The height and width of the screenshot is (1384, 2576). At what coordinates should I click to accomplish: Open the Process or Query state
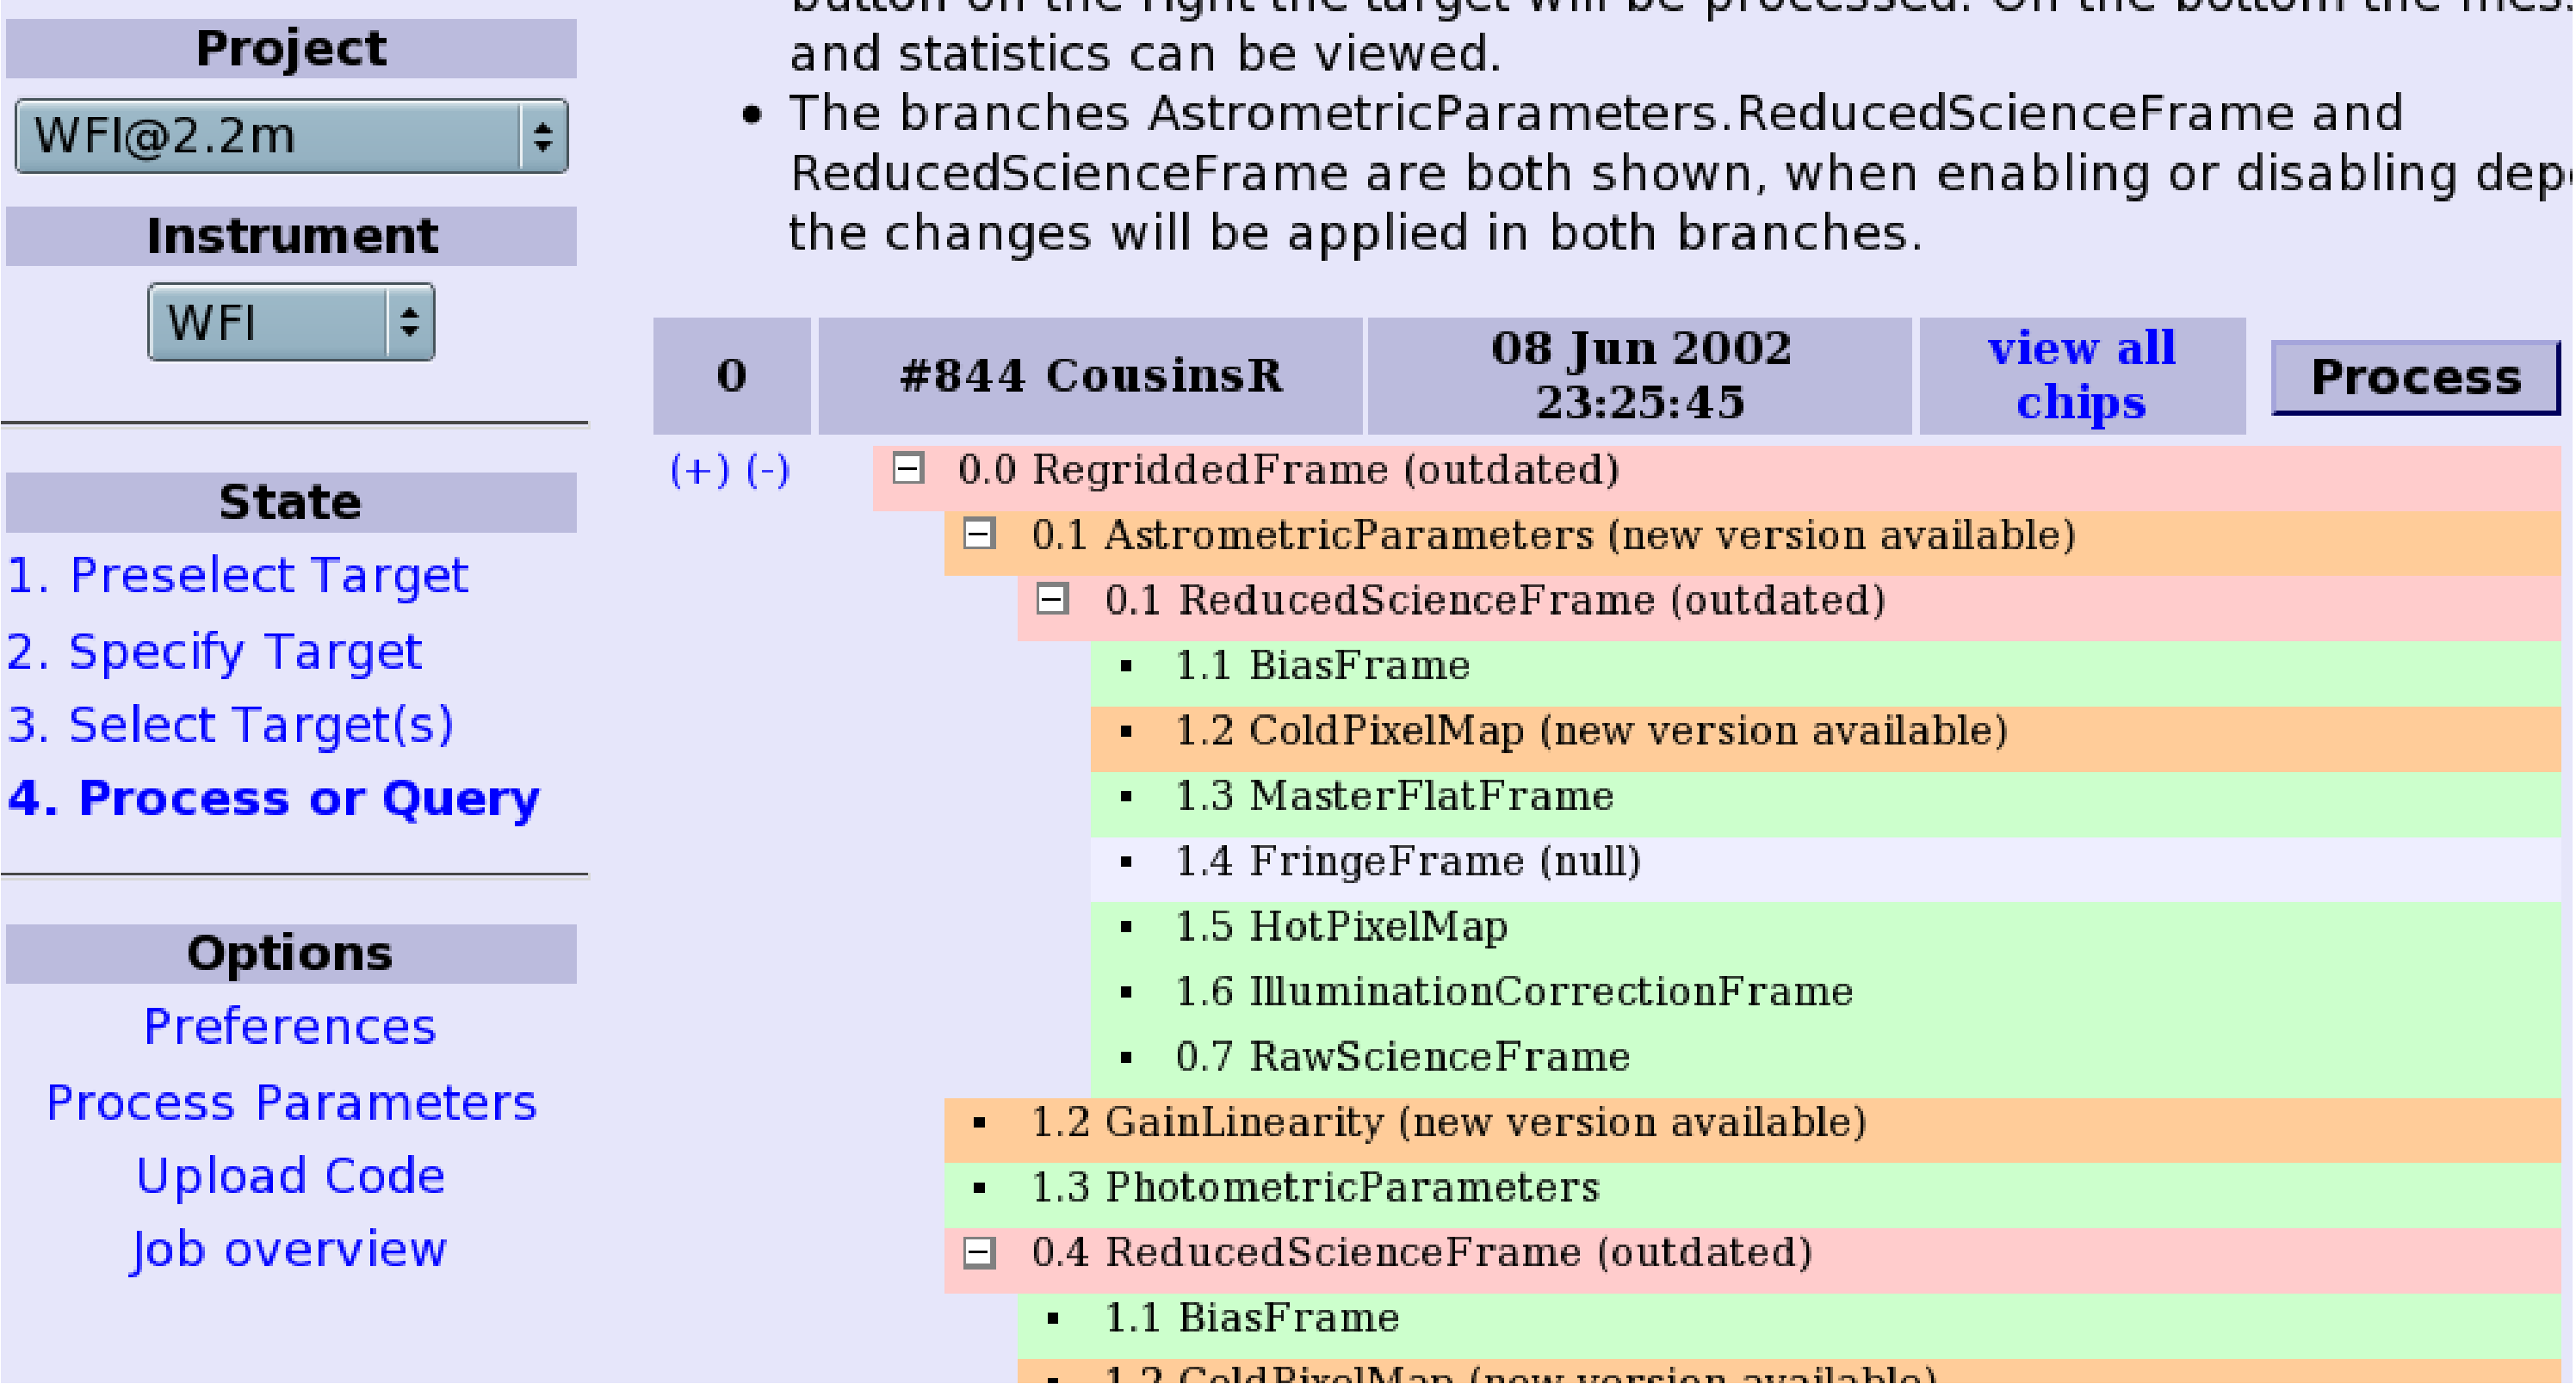tap(273, 798)
